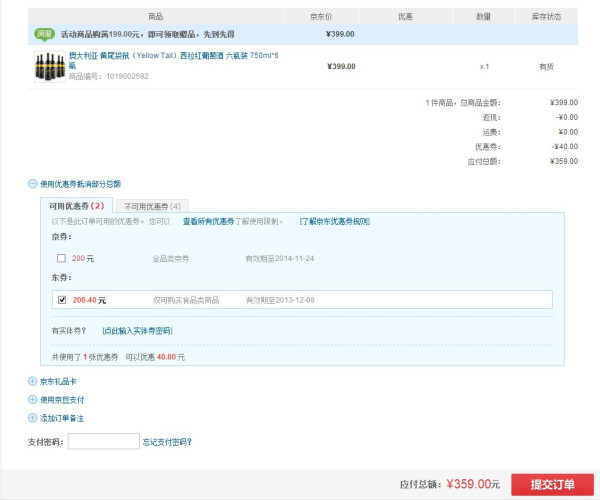Open the 查看所有优惠券 link
Screen dimensions: 600x500
[x=208, y=221]
